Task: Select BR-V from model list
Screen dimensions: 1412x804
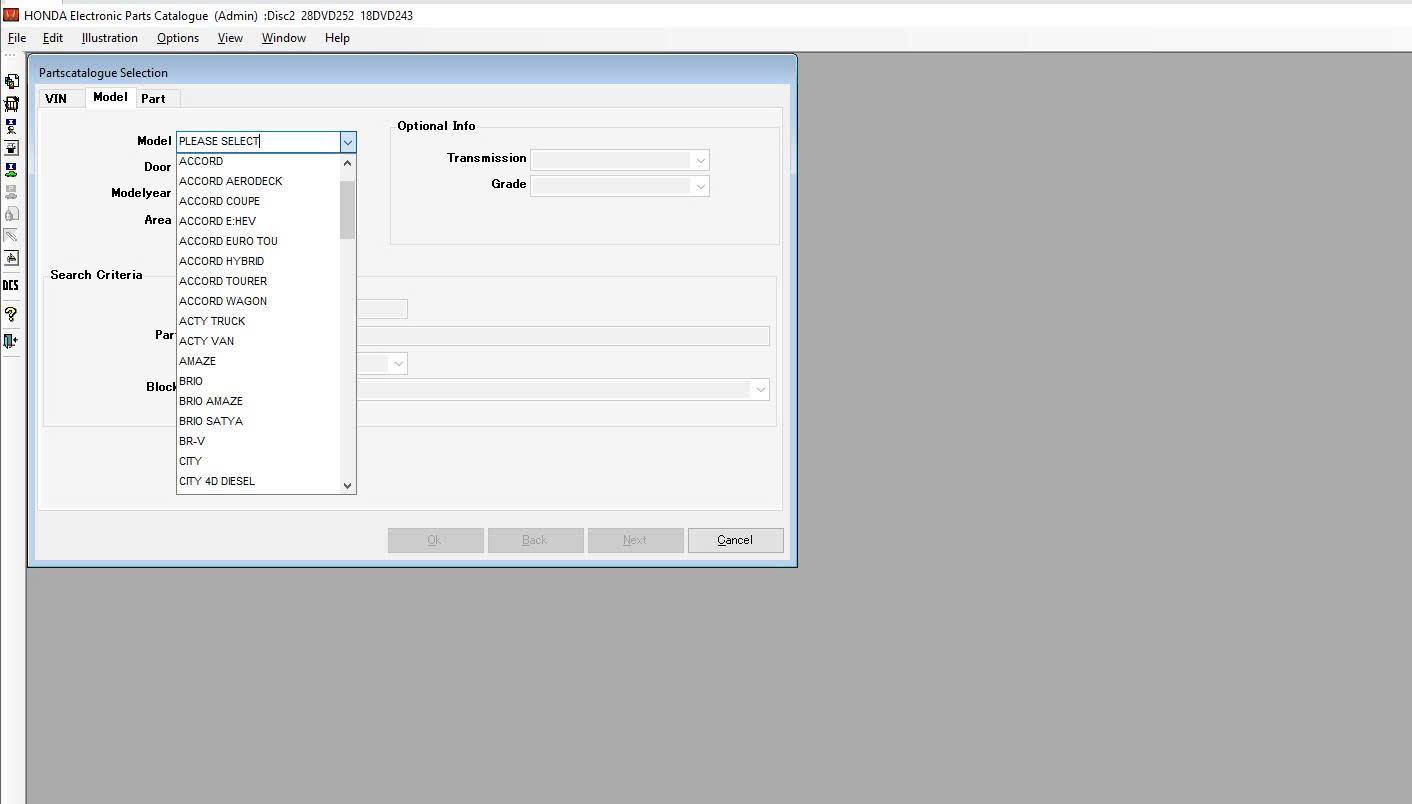Action: 258,441
